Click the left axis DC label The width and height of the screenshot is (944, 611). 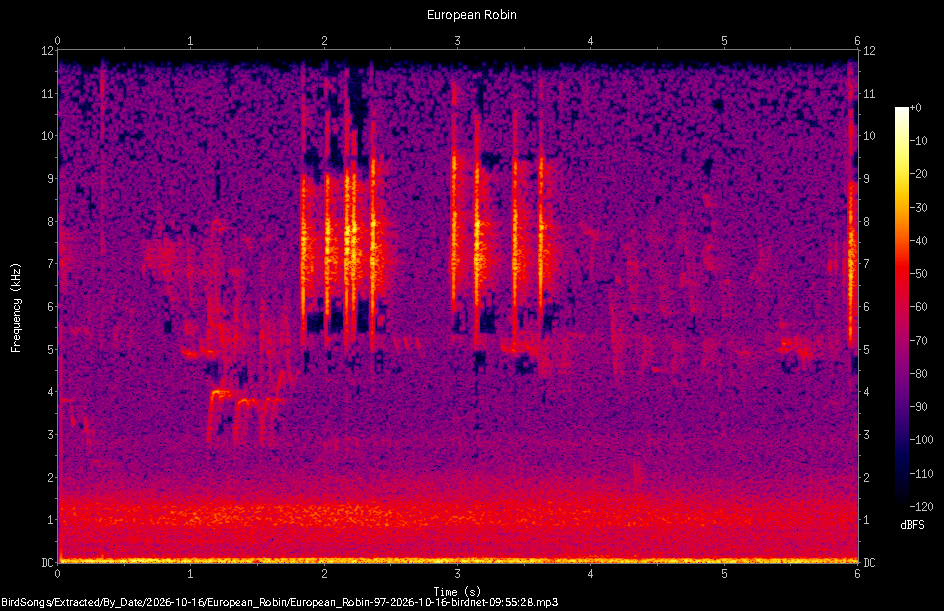(x=47, y=562)
